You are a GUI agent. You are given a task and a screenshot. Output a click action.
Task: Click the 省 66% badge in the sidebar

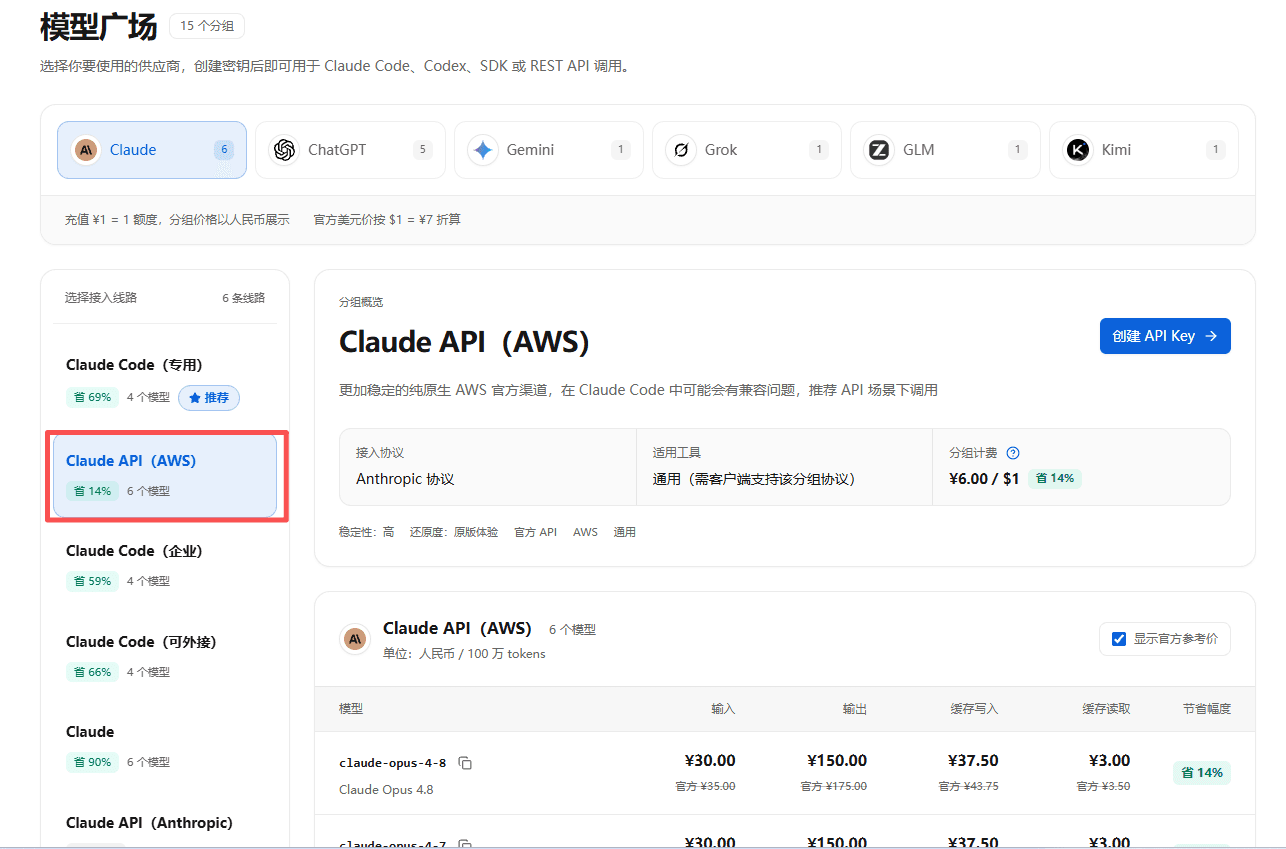coord(92,672)
